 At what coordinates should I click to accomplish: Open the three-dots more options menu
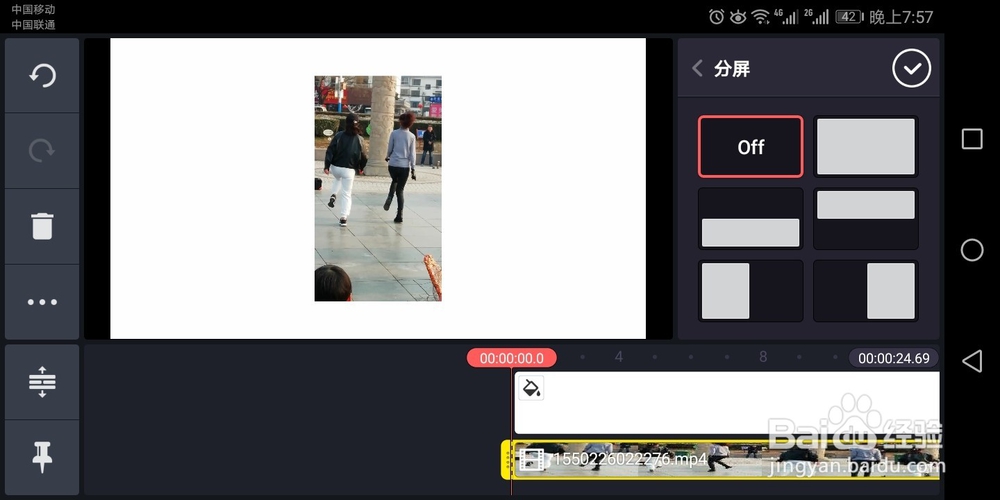[42, 302]
